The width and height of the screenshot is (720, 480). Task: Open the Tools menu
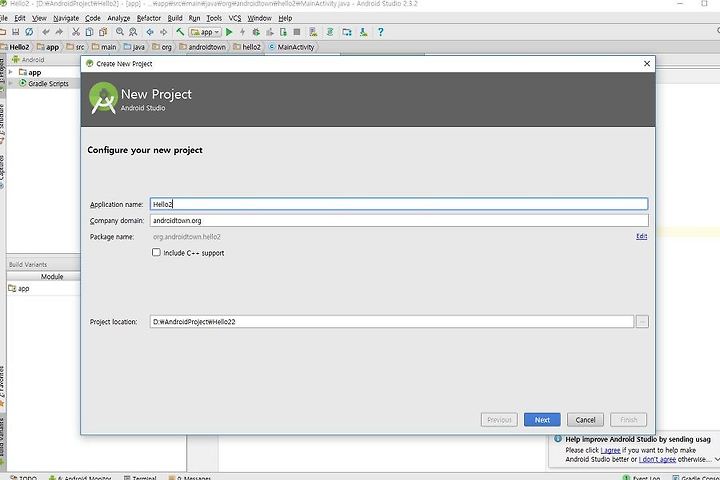pyautogui.click(x=214, y=18)
